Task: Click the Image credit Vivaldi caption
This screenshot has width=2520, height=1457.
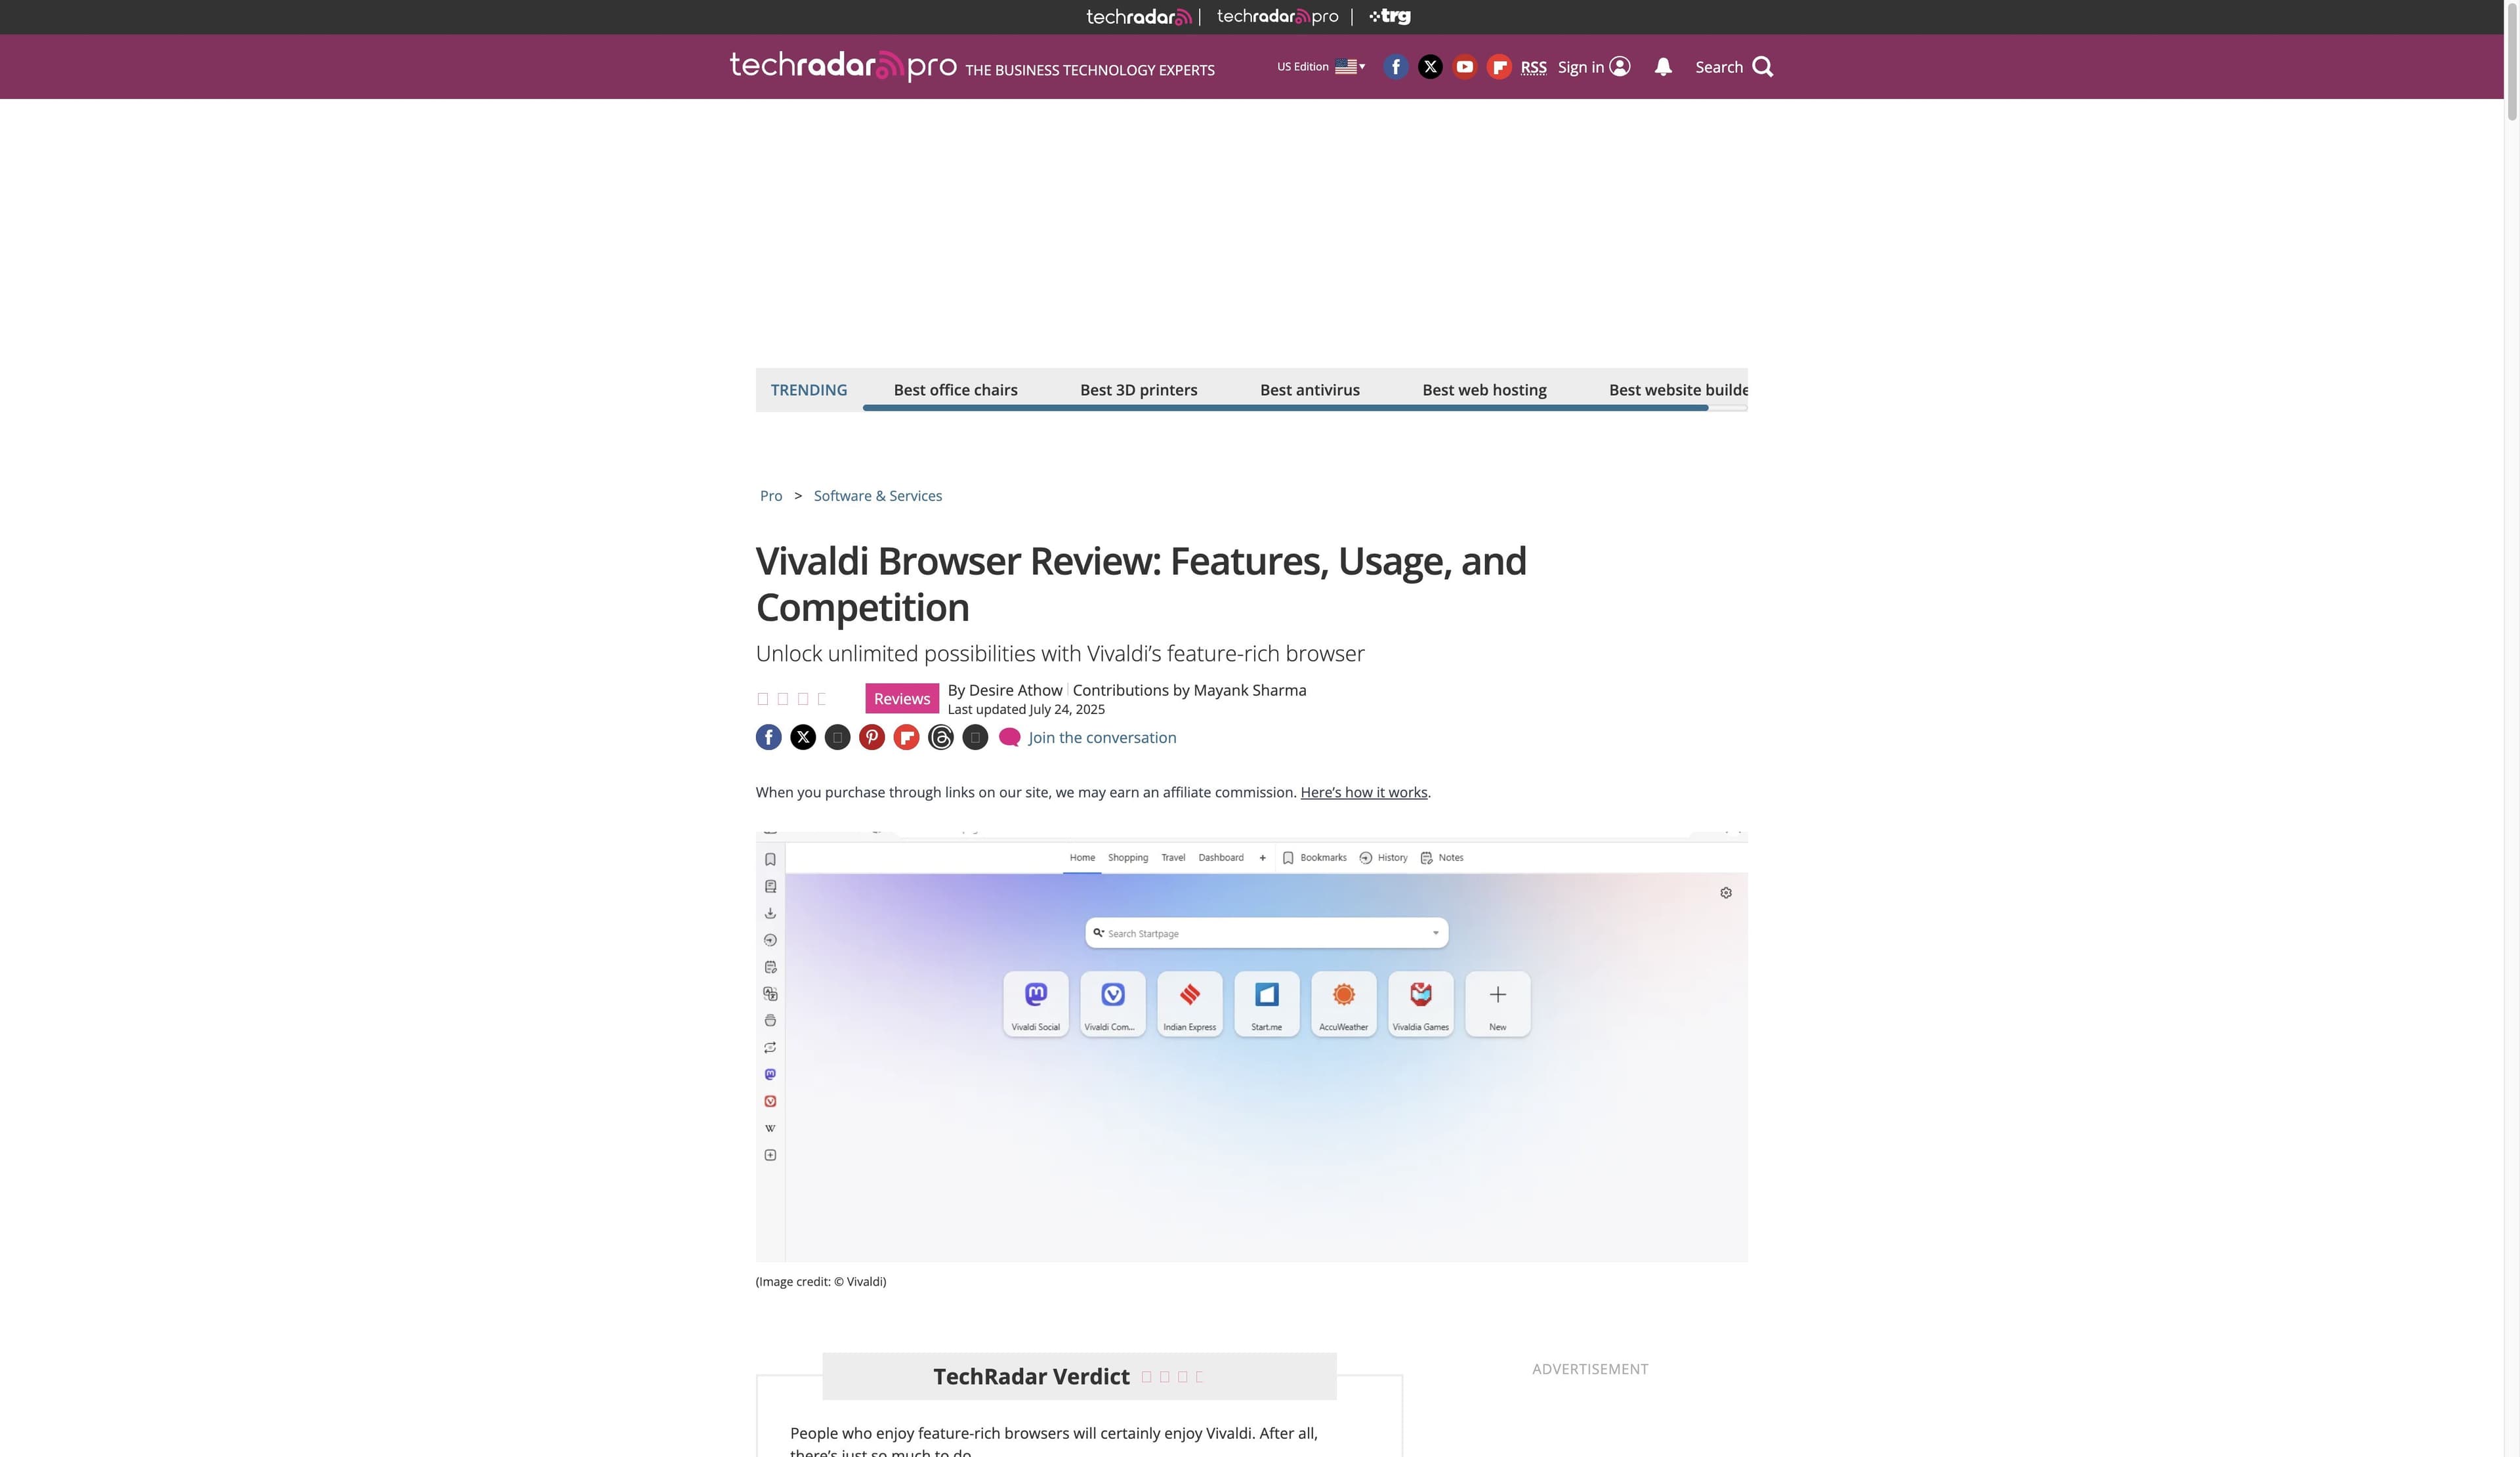Action: pos(820,1281)
